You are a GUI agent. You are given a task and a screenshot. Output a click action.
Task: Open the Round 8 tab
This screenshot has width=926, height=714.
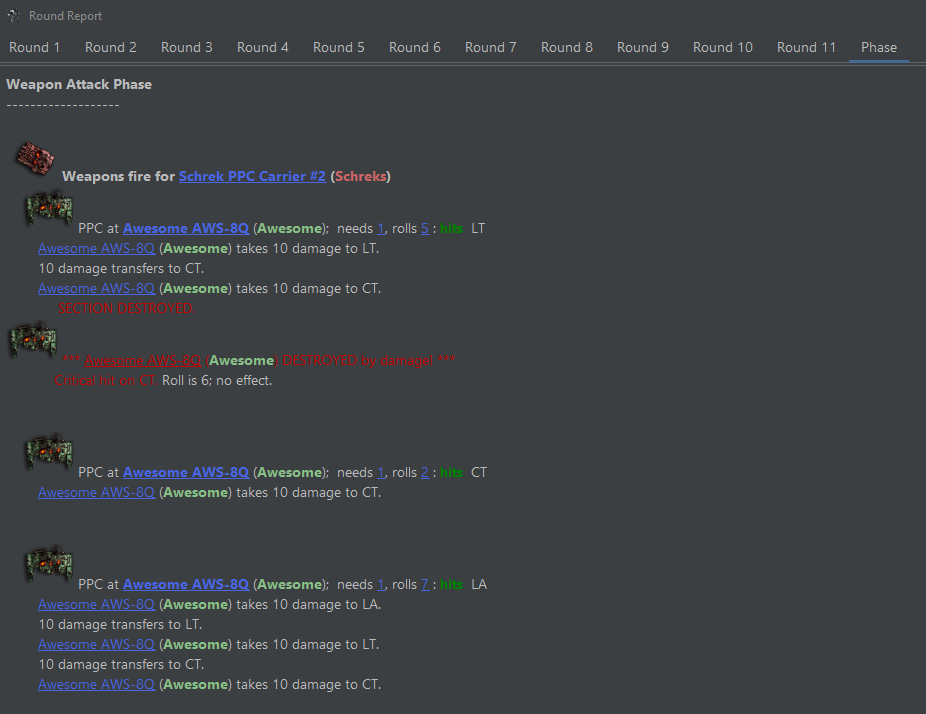click(567, 47)
